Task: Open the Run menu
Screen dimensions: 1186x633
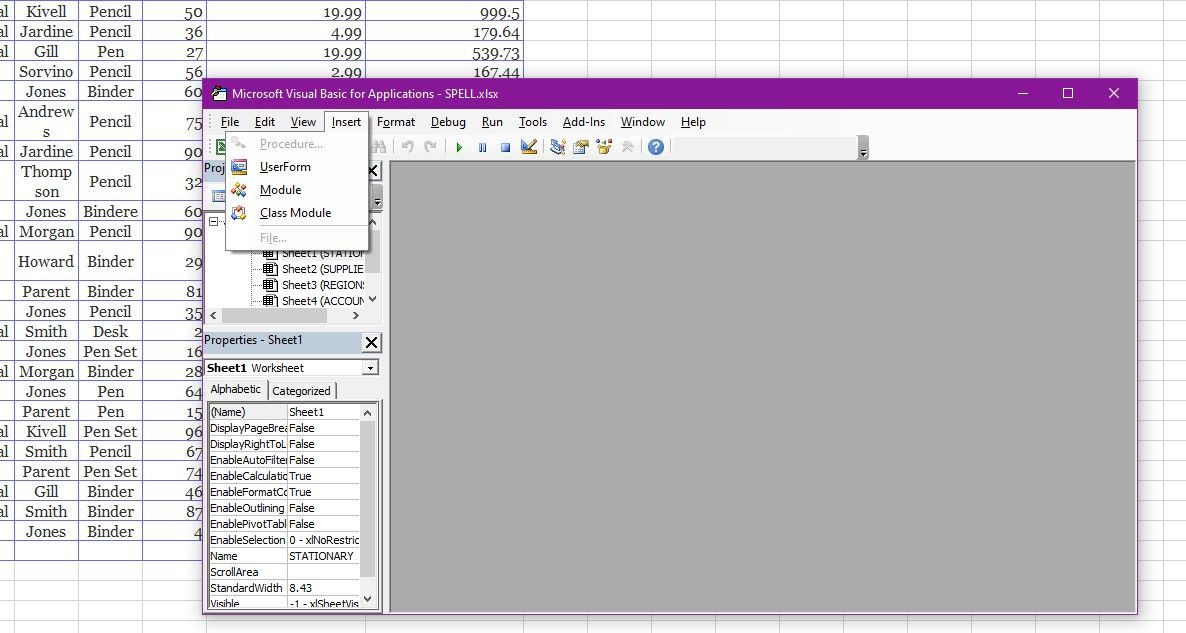Action: (x=492, y=122)
